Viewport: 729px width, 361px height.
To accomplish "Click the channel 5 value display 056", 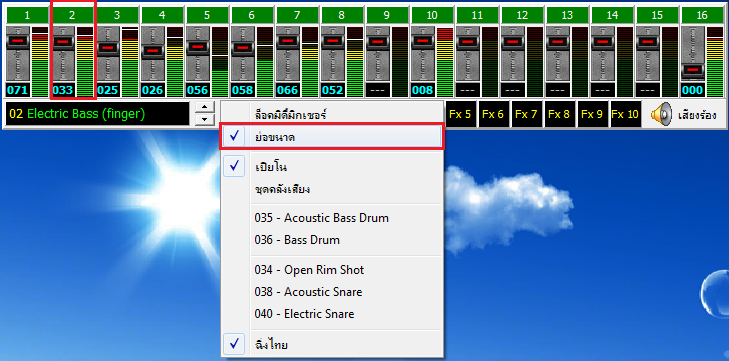I will tap(197, 90).
